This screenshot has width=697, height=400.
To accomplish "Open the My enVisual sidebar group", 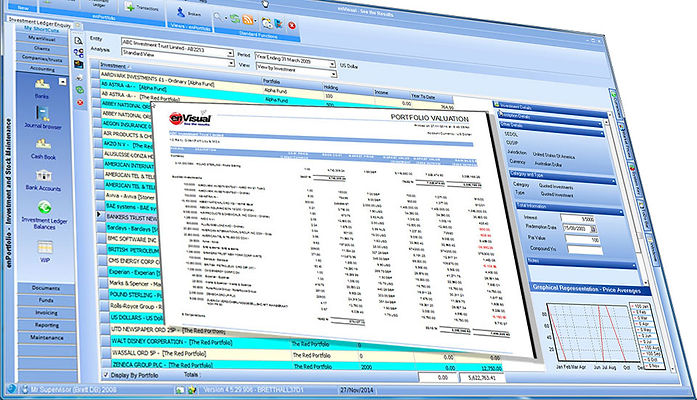I will (42, 39).
